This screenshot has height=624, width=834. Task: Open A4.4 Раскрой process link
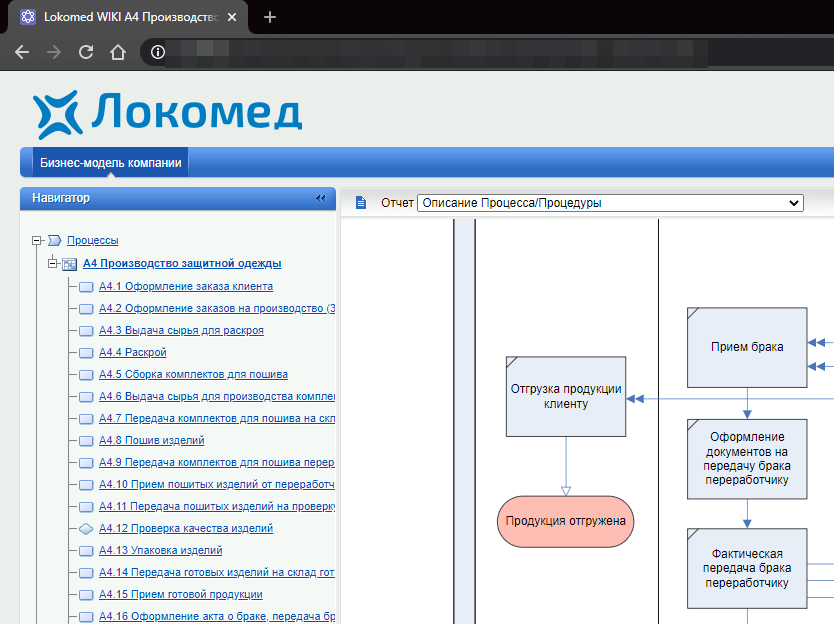(132, 352)
